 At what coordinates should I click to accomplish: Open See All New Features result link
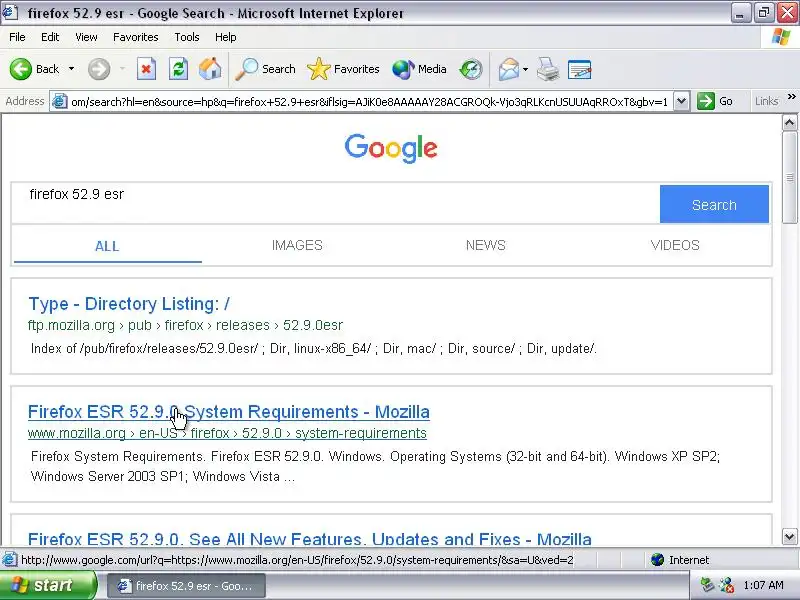(310, 538)
